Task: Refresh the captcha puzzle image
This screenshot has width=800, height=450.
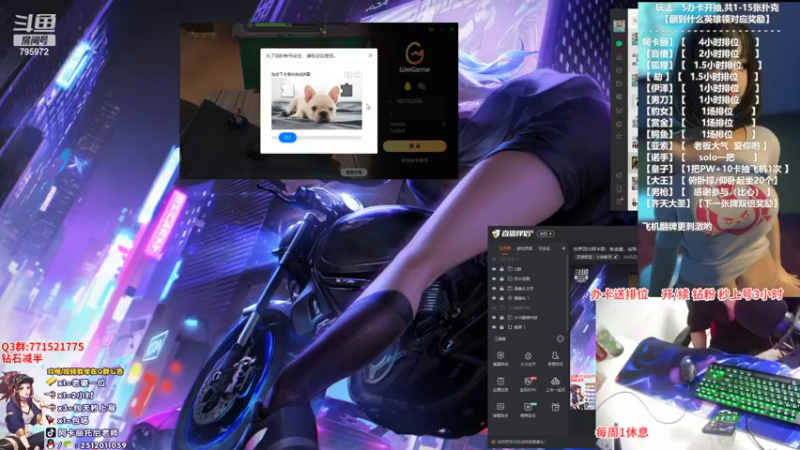Action: point(358,74)
